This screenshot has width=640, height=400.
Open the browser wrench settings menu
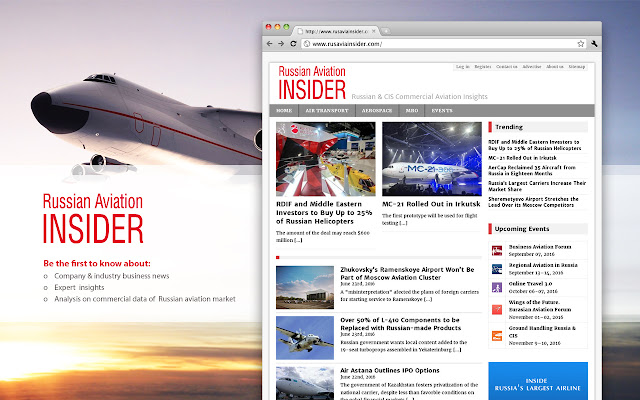(x=594, y=44)
